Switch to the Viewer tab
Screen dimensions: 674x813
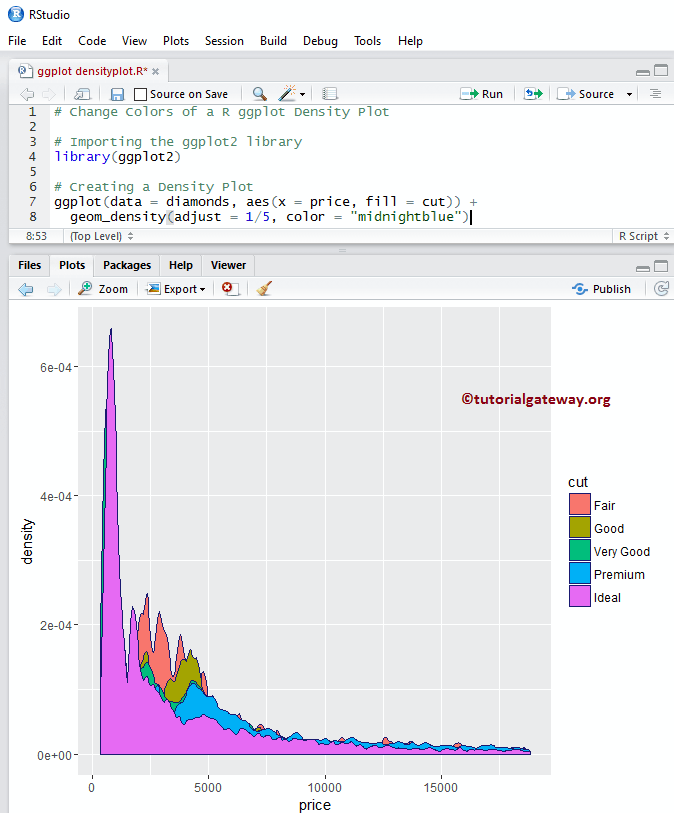pyautogui.click(x=228, y=265)
